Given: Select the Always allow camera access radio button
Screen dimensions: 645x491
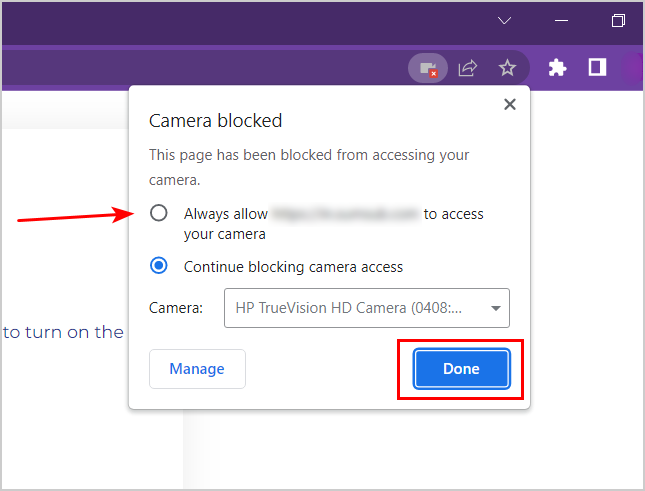Looking at the screenshot, I should tap(158, 213).
